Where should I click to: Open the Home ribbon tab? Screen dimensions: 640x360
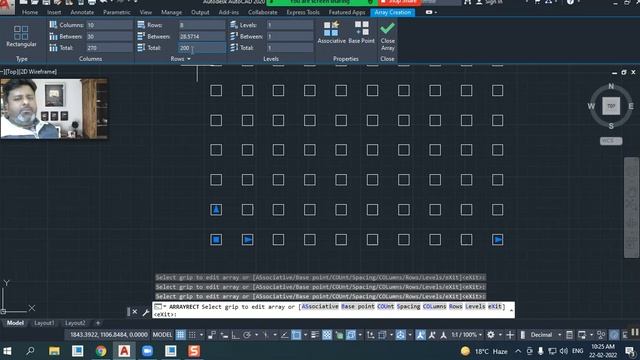30,12
